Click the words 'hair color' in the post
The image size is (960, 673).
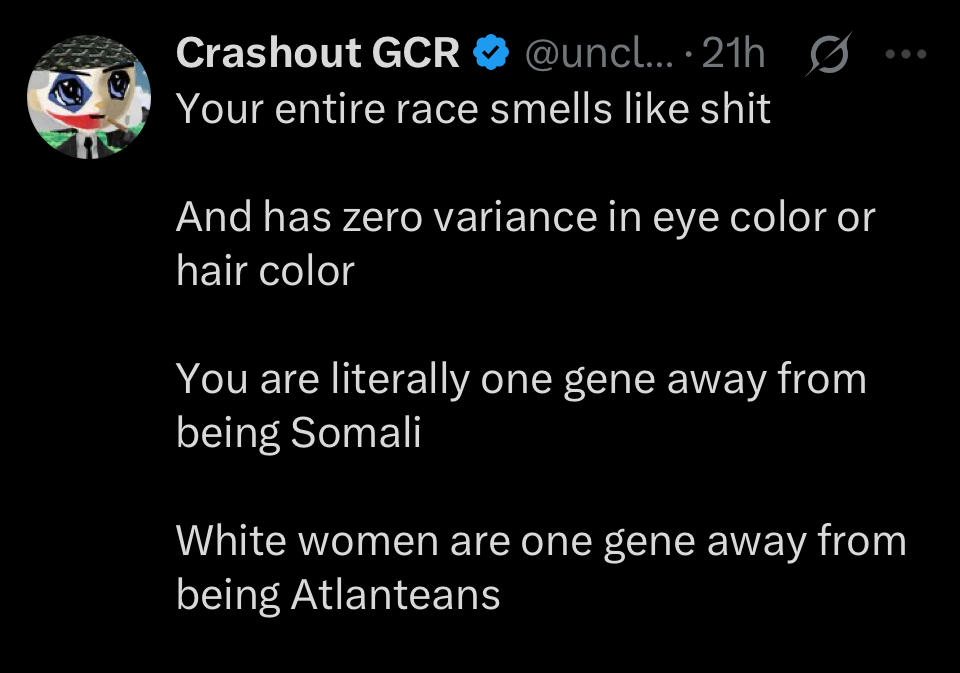265,271
